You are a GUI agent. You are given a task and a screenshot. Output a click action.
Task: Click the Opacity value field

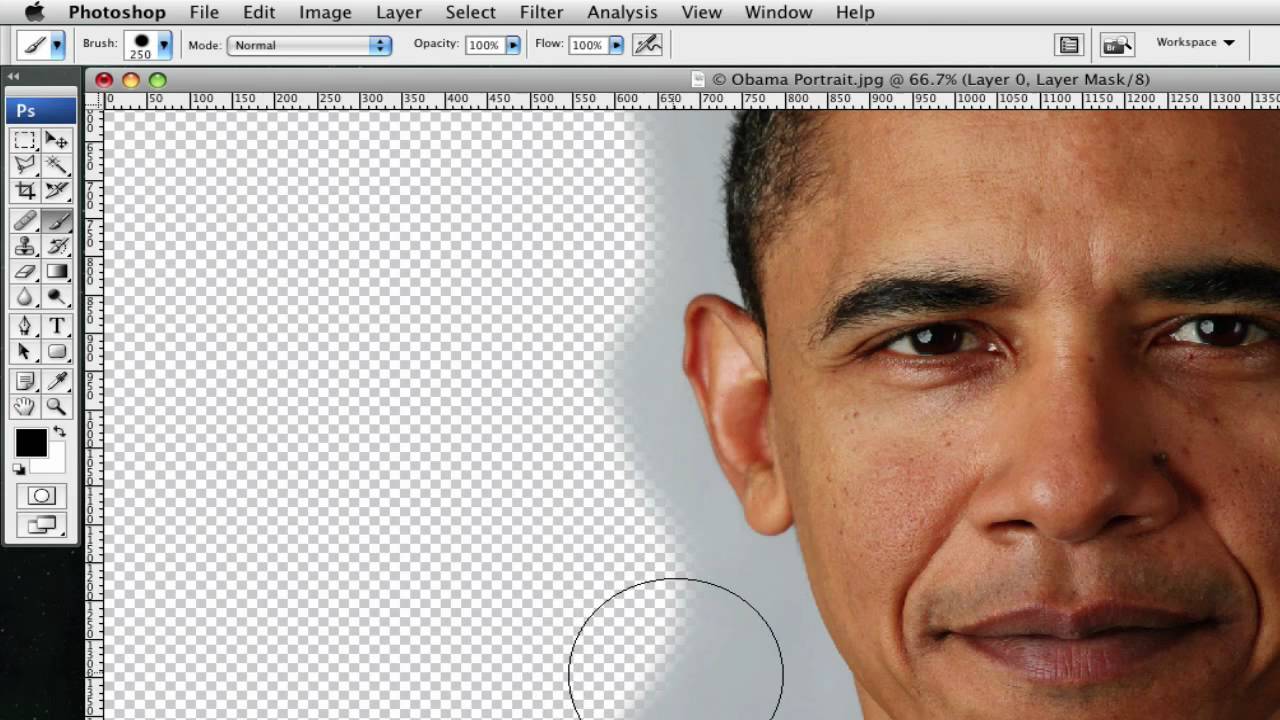(x=484, y=45)
